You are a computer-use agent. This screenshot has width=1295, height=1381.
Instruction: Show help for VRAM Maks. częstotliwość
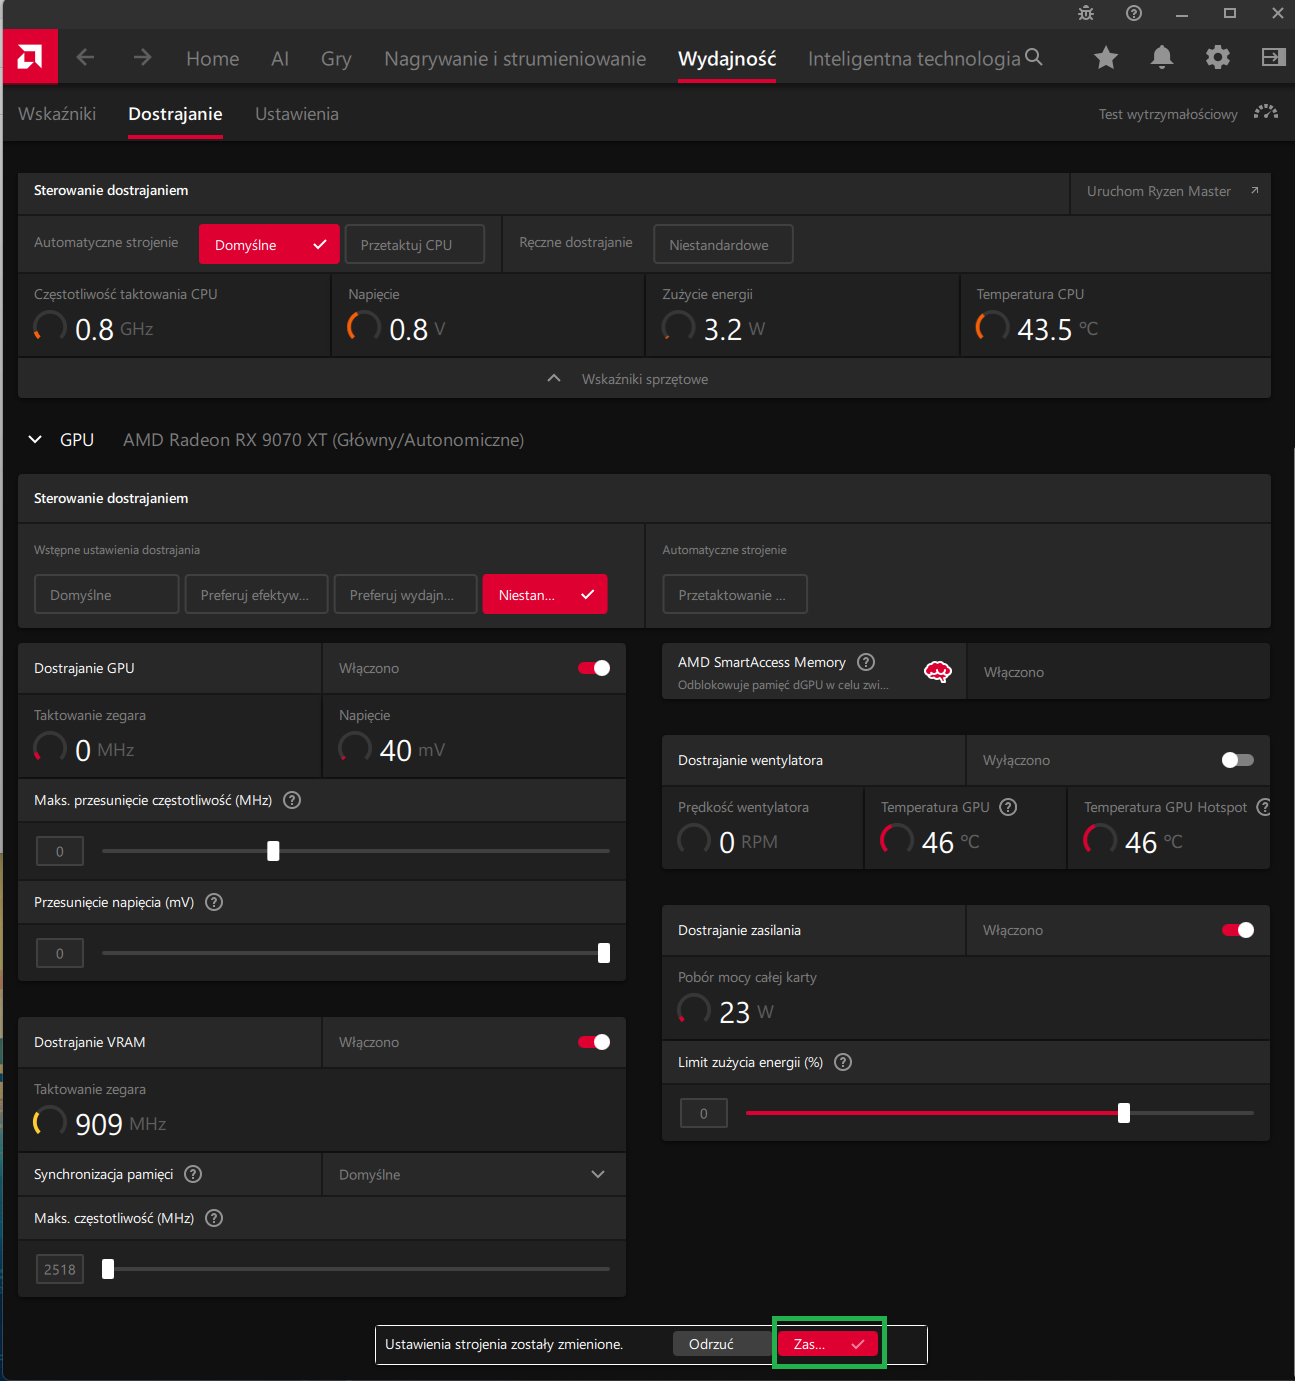214,1218
